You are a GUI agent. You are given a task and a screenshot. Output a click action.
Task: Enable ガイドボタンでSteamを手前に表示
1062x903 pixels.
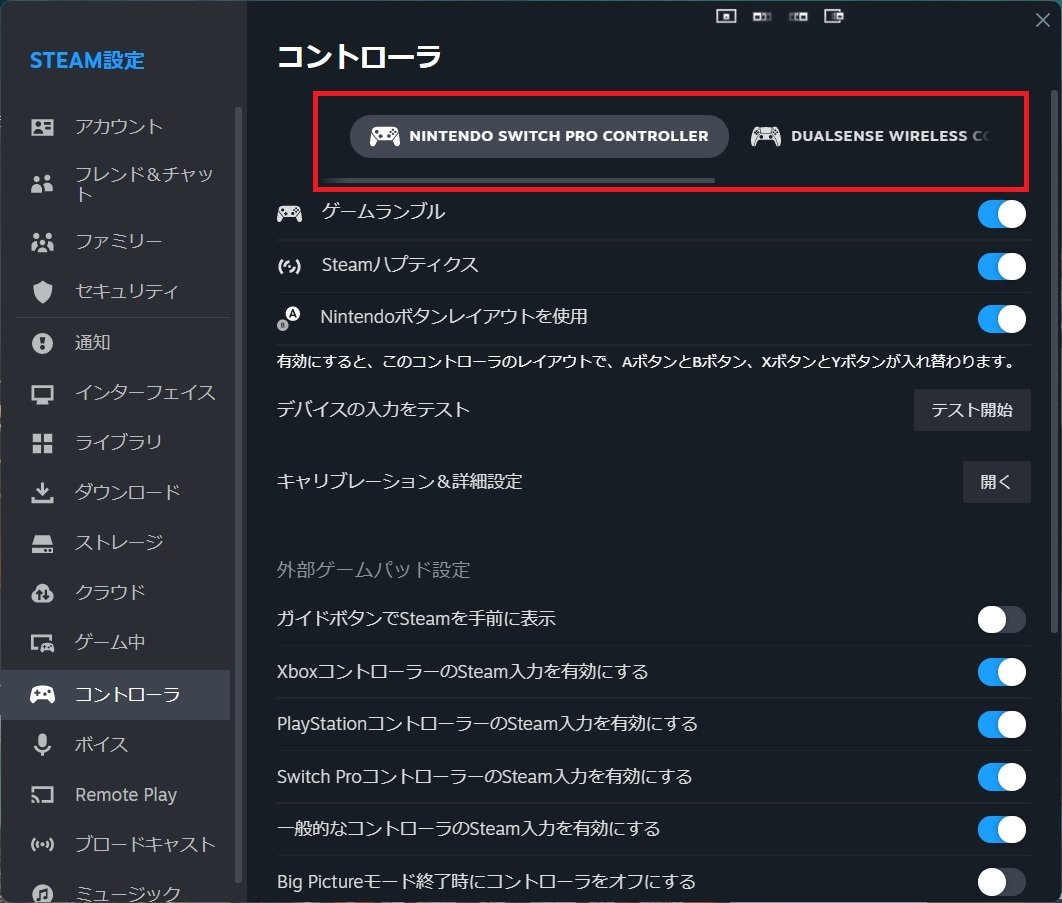[1001, 619]
